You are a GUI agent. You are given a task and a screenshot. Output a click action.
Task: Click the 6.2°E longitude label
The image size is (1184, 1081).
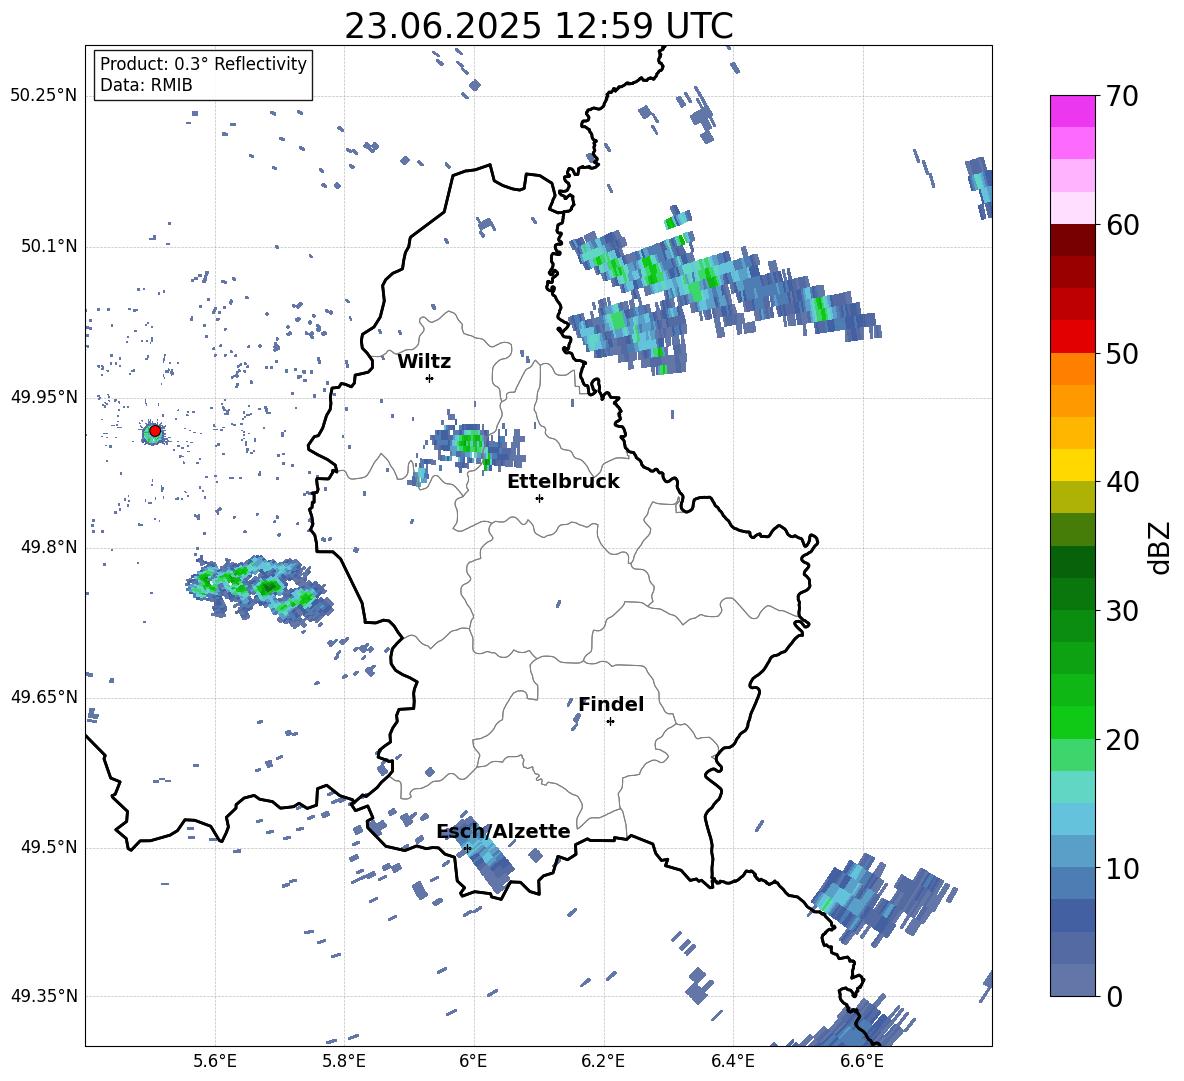tap(603, 1061)
